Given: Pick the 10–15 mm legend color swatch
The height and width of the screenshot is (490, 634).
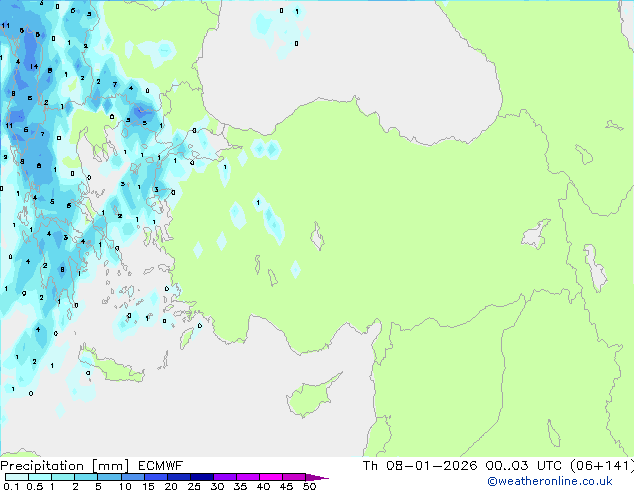Looking at the screenshot, I should tap(132, 477).
